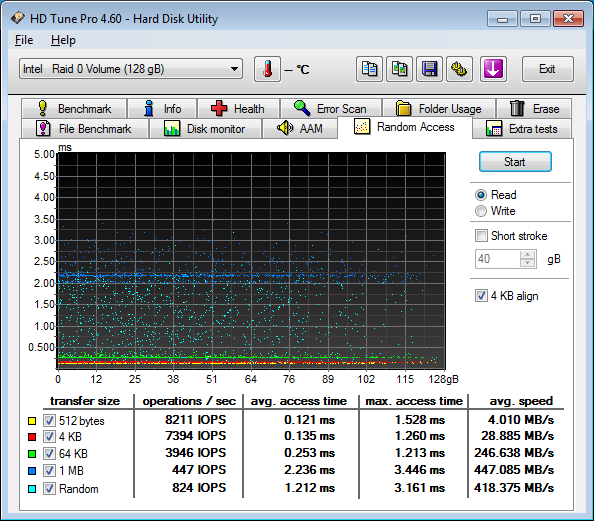This screenshot has height=521, width=594.
Task: Switch to the Extra tests tab
Action: point(522,129)
